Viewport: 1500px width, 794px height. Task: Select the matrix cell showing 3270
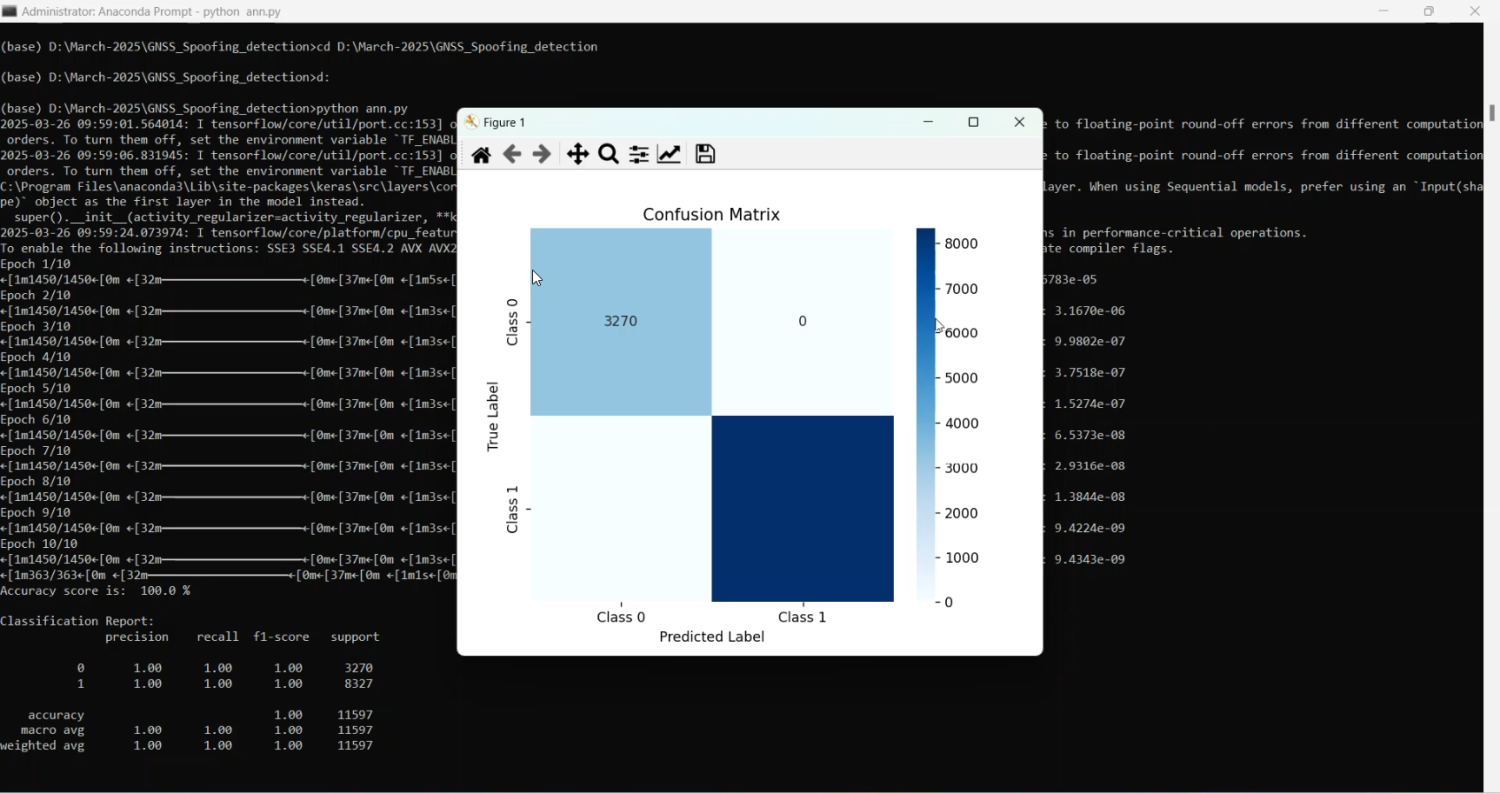620,320
